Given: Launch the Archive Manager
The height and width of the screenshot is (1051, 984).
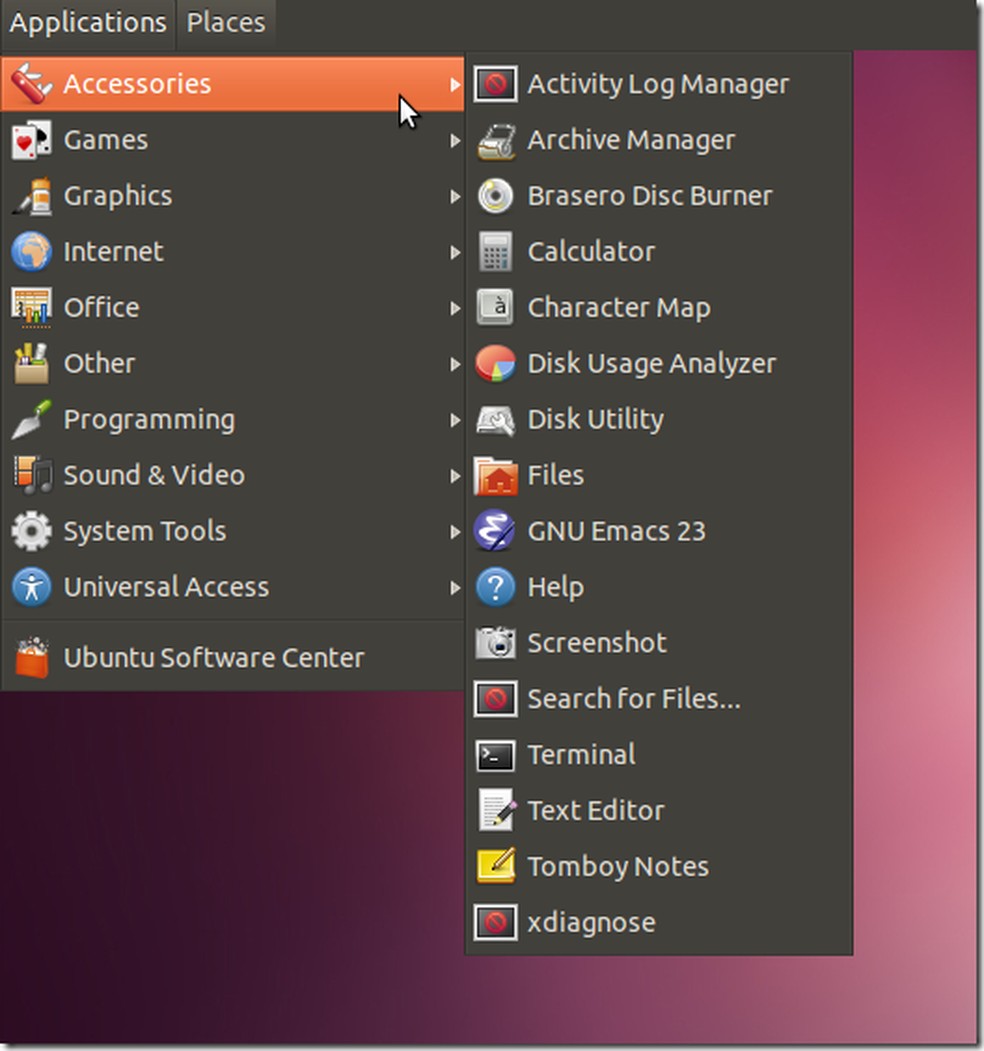Looking at the screenshot, I should (631, 140).
